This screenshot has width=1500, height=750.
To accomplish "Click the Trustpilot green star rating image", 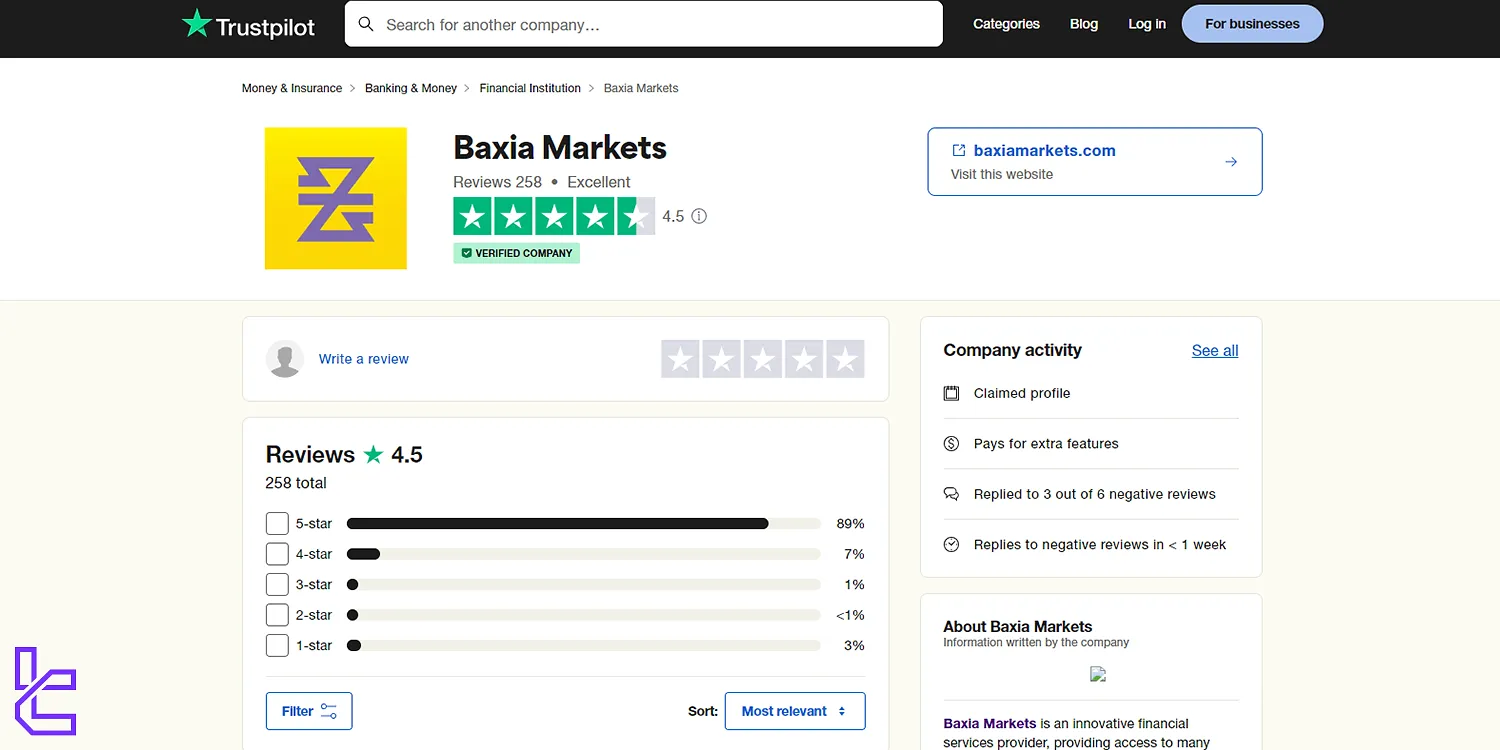I will tap(554, 216).
